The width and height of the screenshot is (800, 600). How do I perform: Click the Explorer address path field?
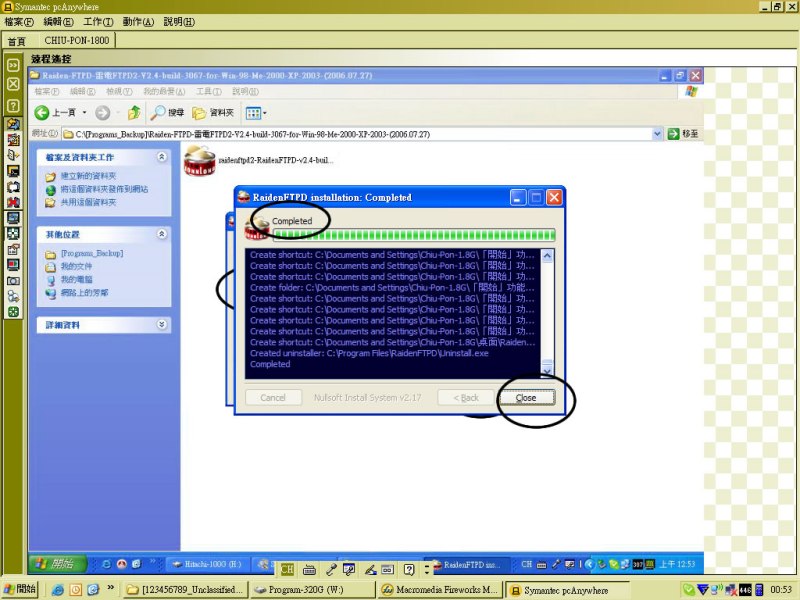click(x=357, y=134)
